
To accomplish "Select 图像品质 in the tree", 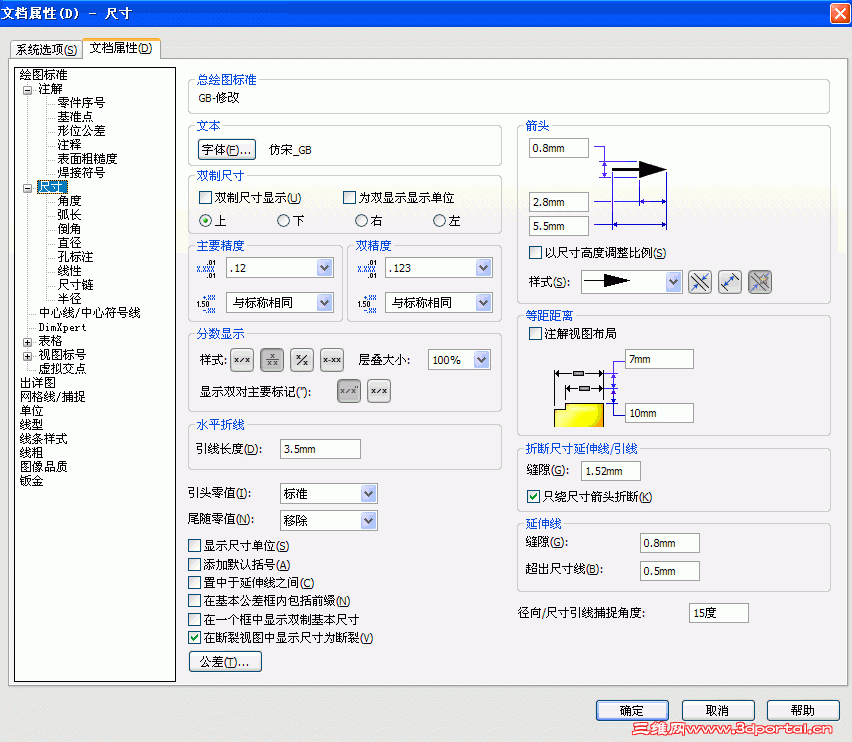I will coord(43,467).
